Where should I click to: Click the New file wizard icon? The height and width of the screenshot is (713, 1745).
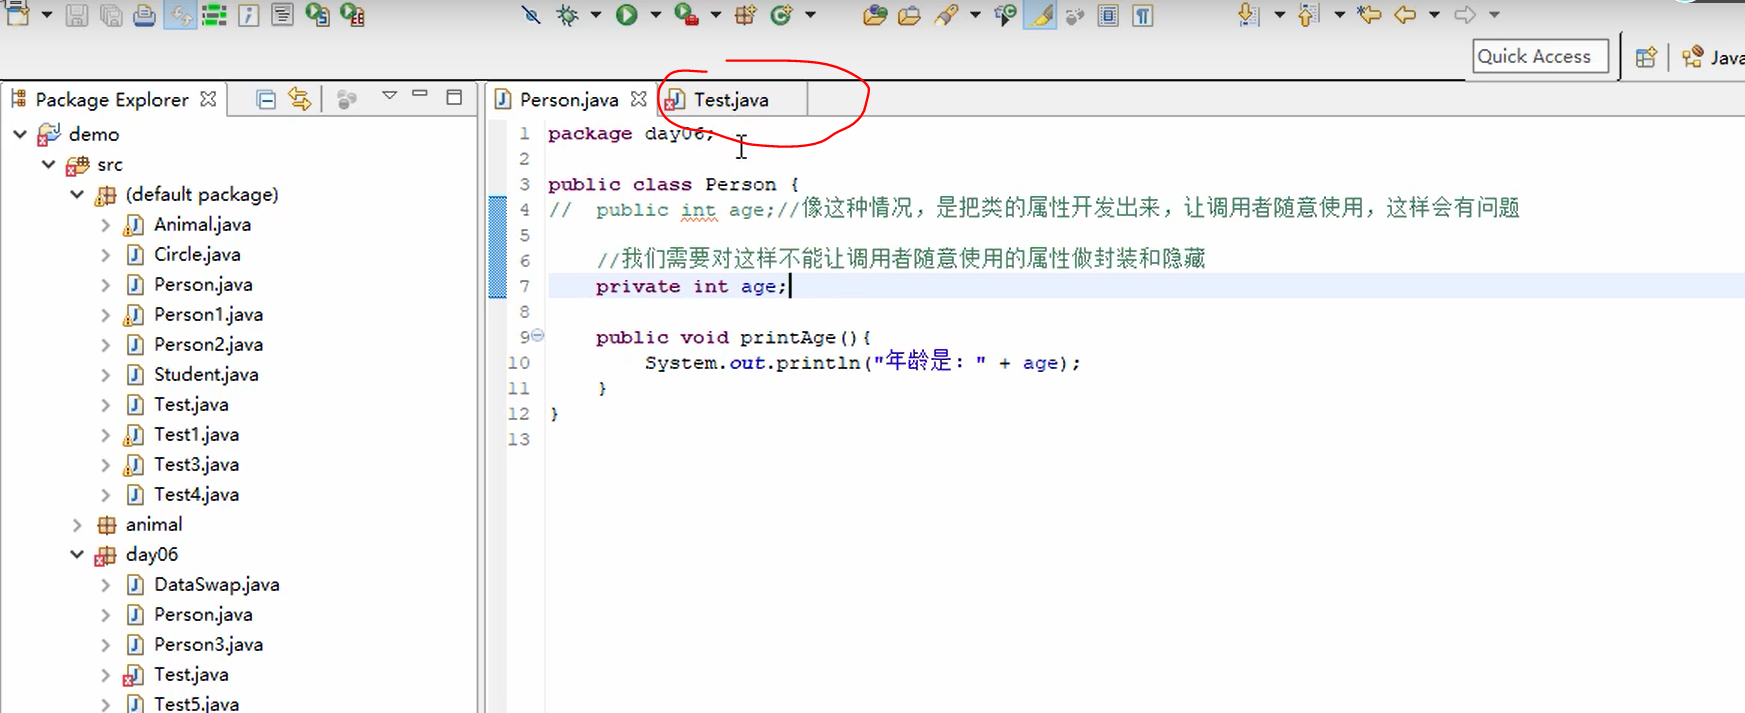18,14
